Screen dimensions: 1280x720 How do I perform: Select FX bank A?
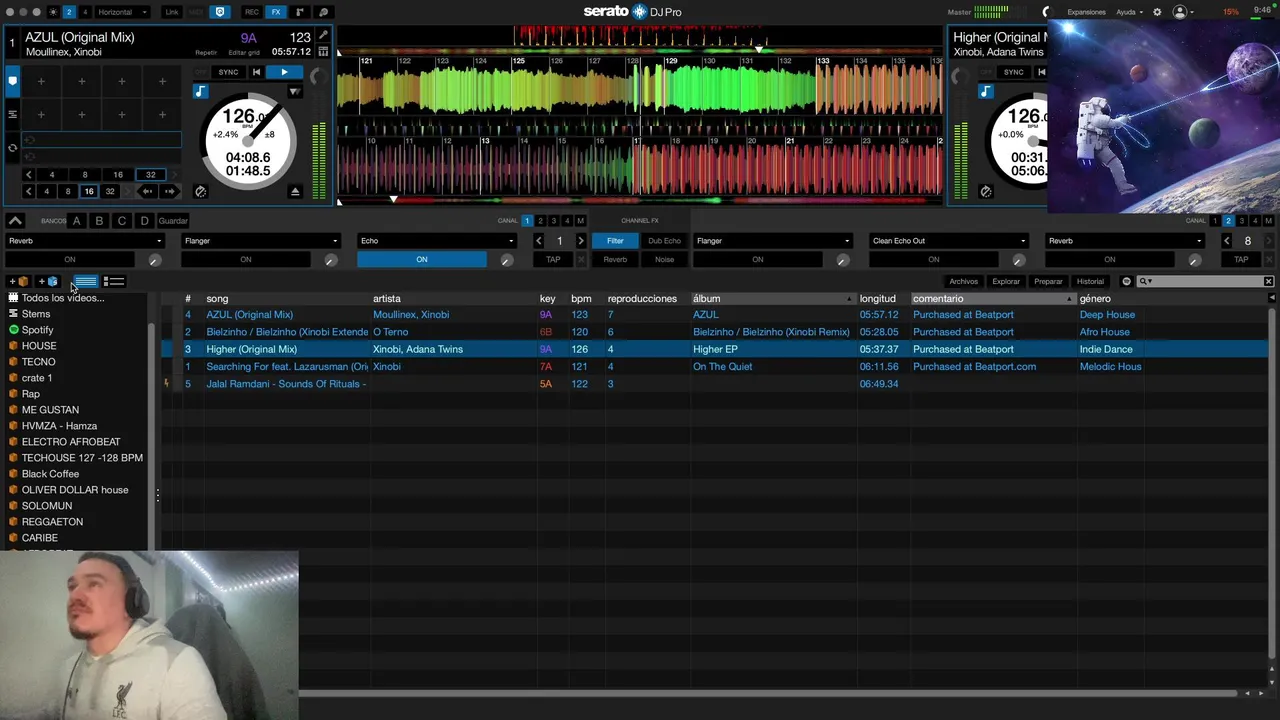[x=76, y=221]
